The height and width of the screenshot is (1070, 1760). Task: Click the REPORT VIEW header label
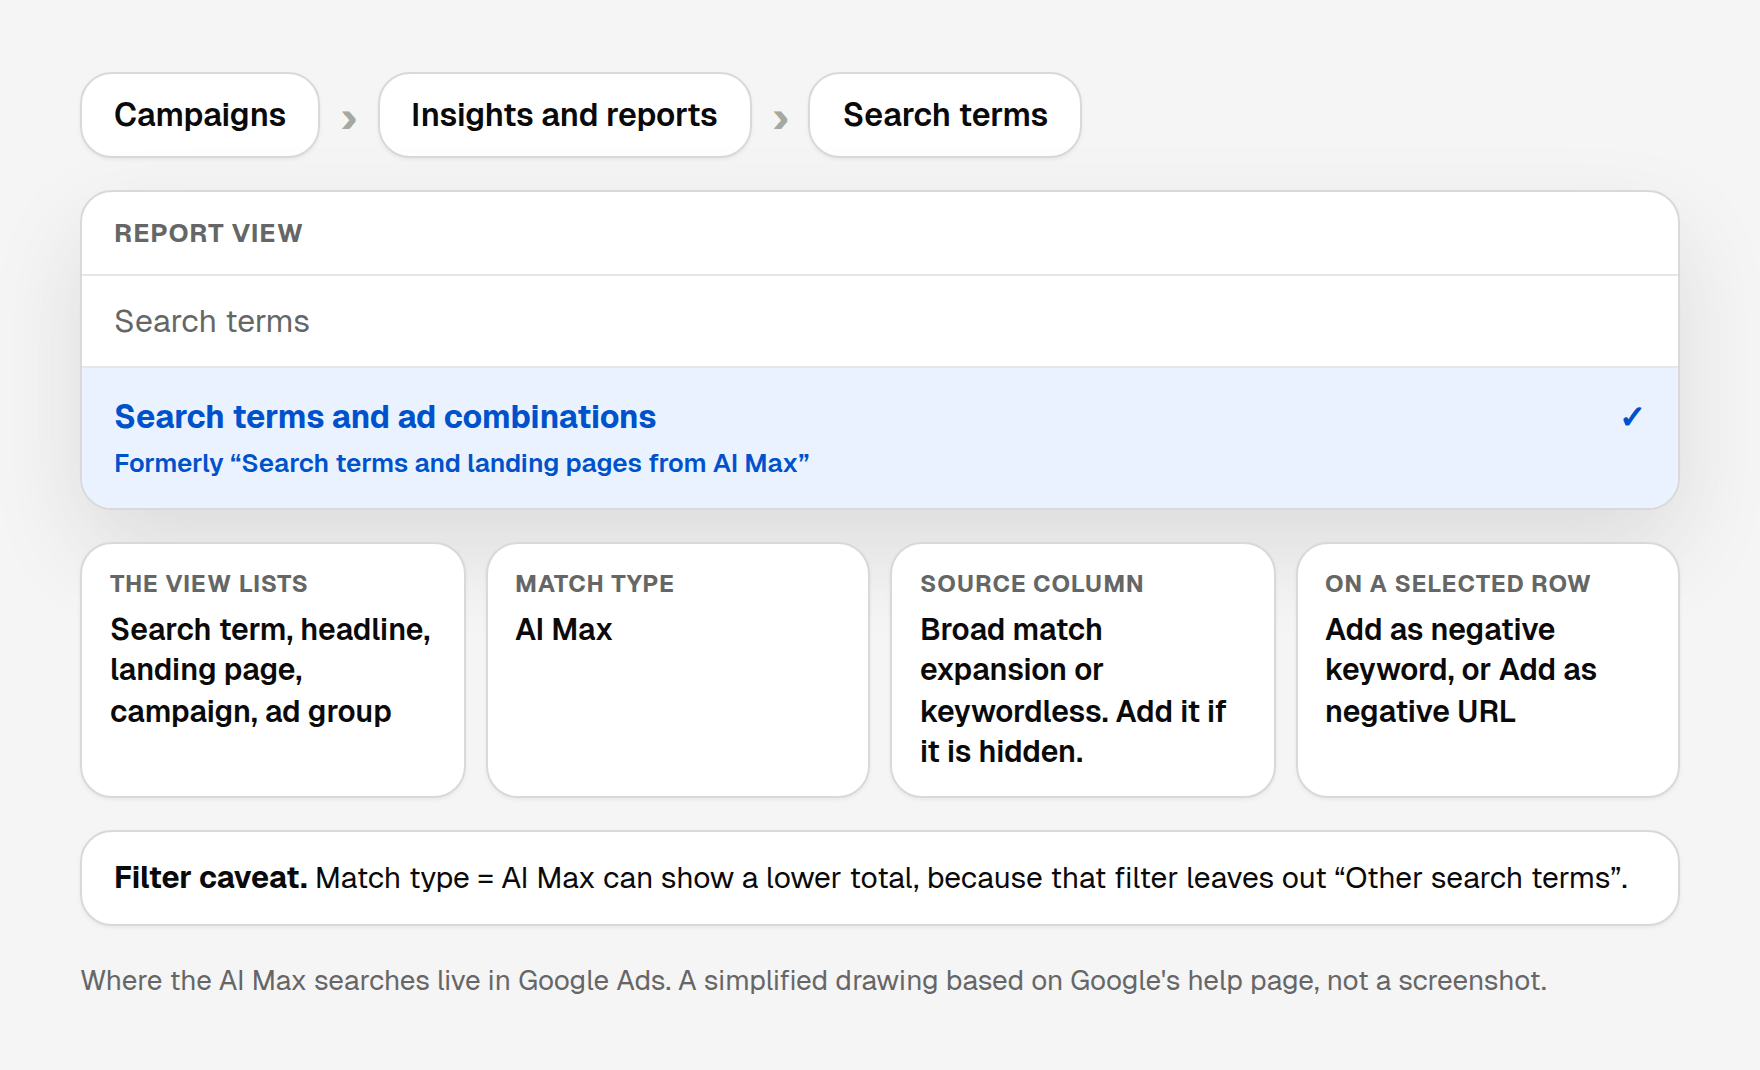click(x=208, y=233)
